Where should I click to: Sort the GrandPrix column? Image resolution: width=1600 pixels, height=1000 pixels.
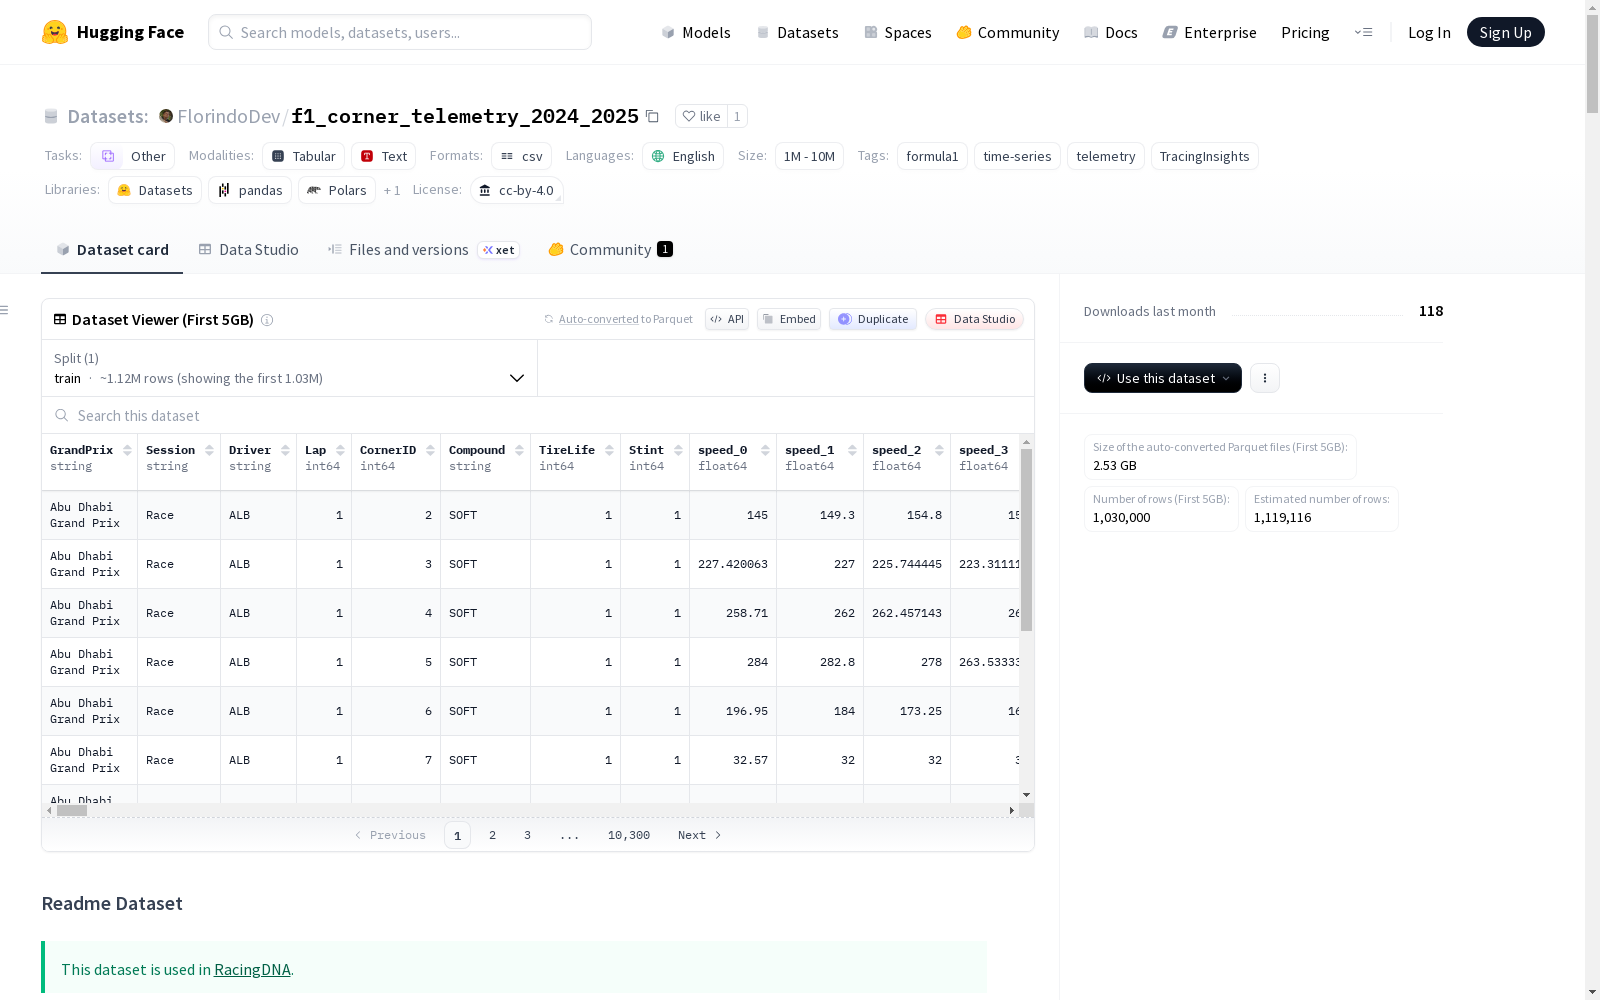[x=128, y=450]
